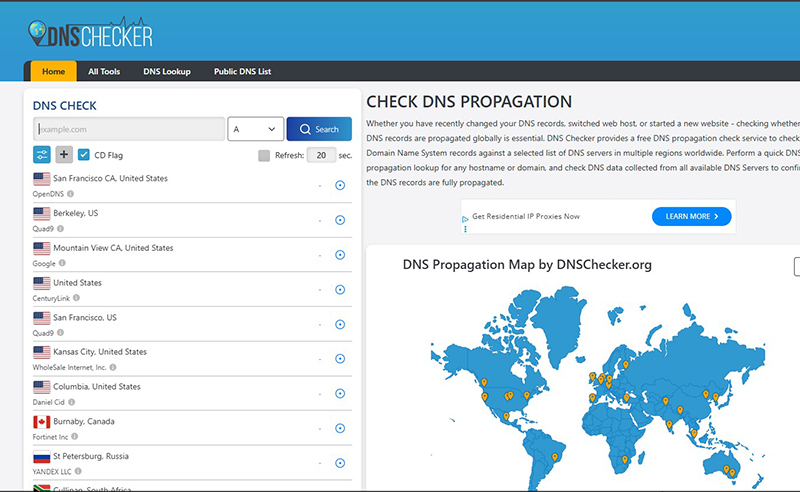Click the Canada flag icon

[x=42, y=422]
